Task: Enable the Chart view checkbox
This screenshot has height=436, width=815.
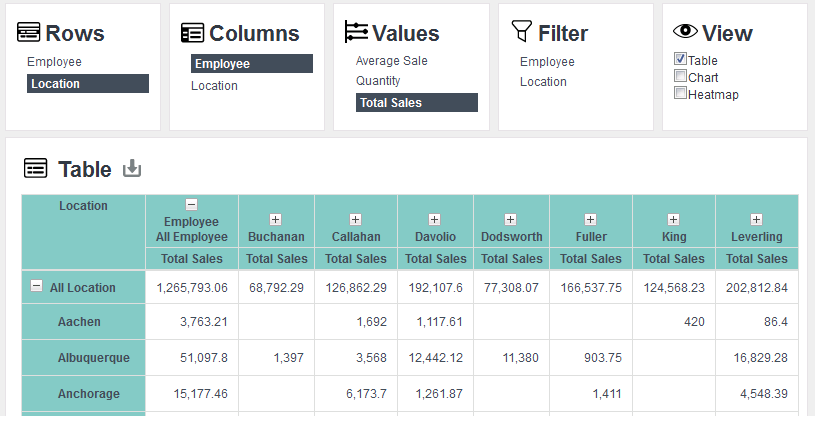Action: tap(680, 76)
